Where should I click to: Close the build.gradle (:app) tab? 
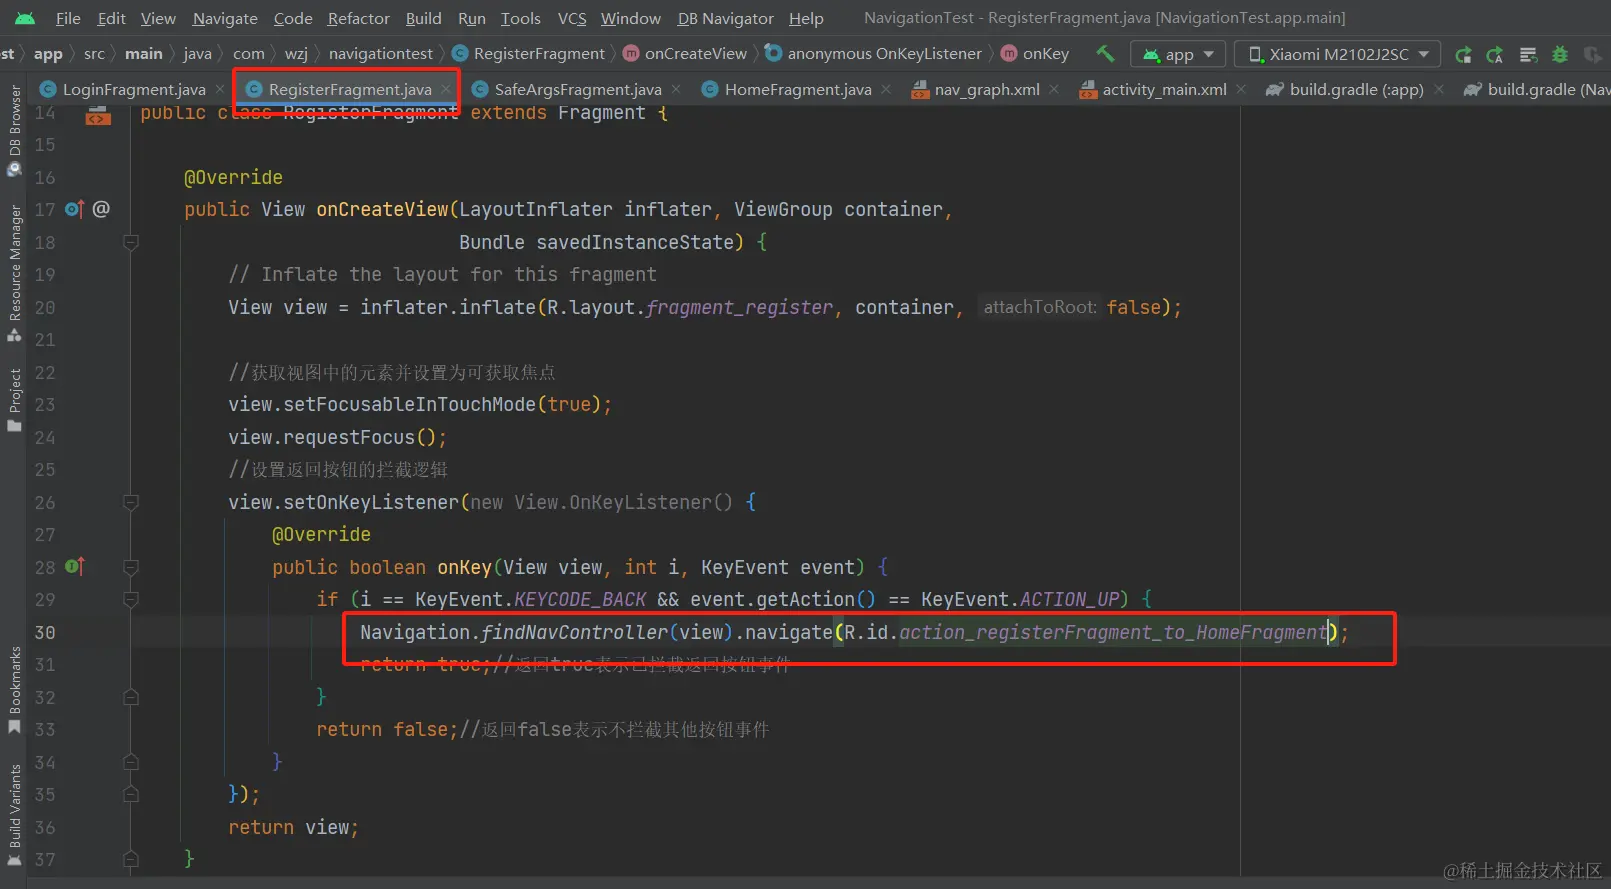(x=1438, y=90)
